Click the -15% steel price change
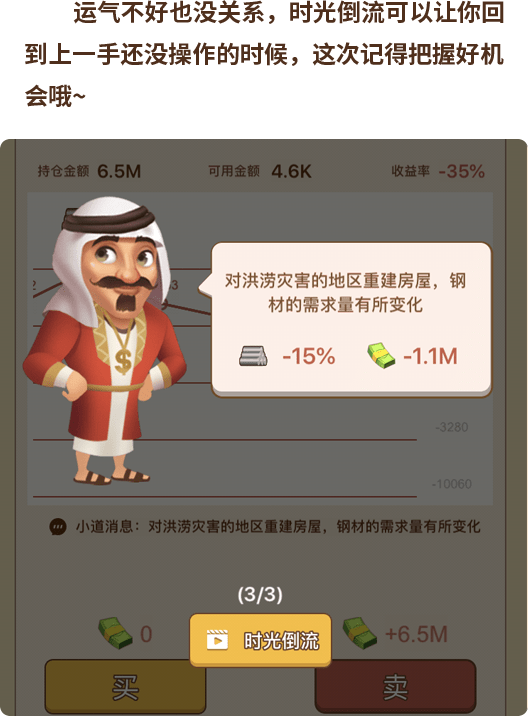 click(309, 356)
